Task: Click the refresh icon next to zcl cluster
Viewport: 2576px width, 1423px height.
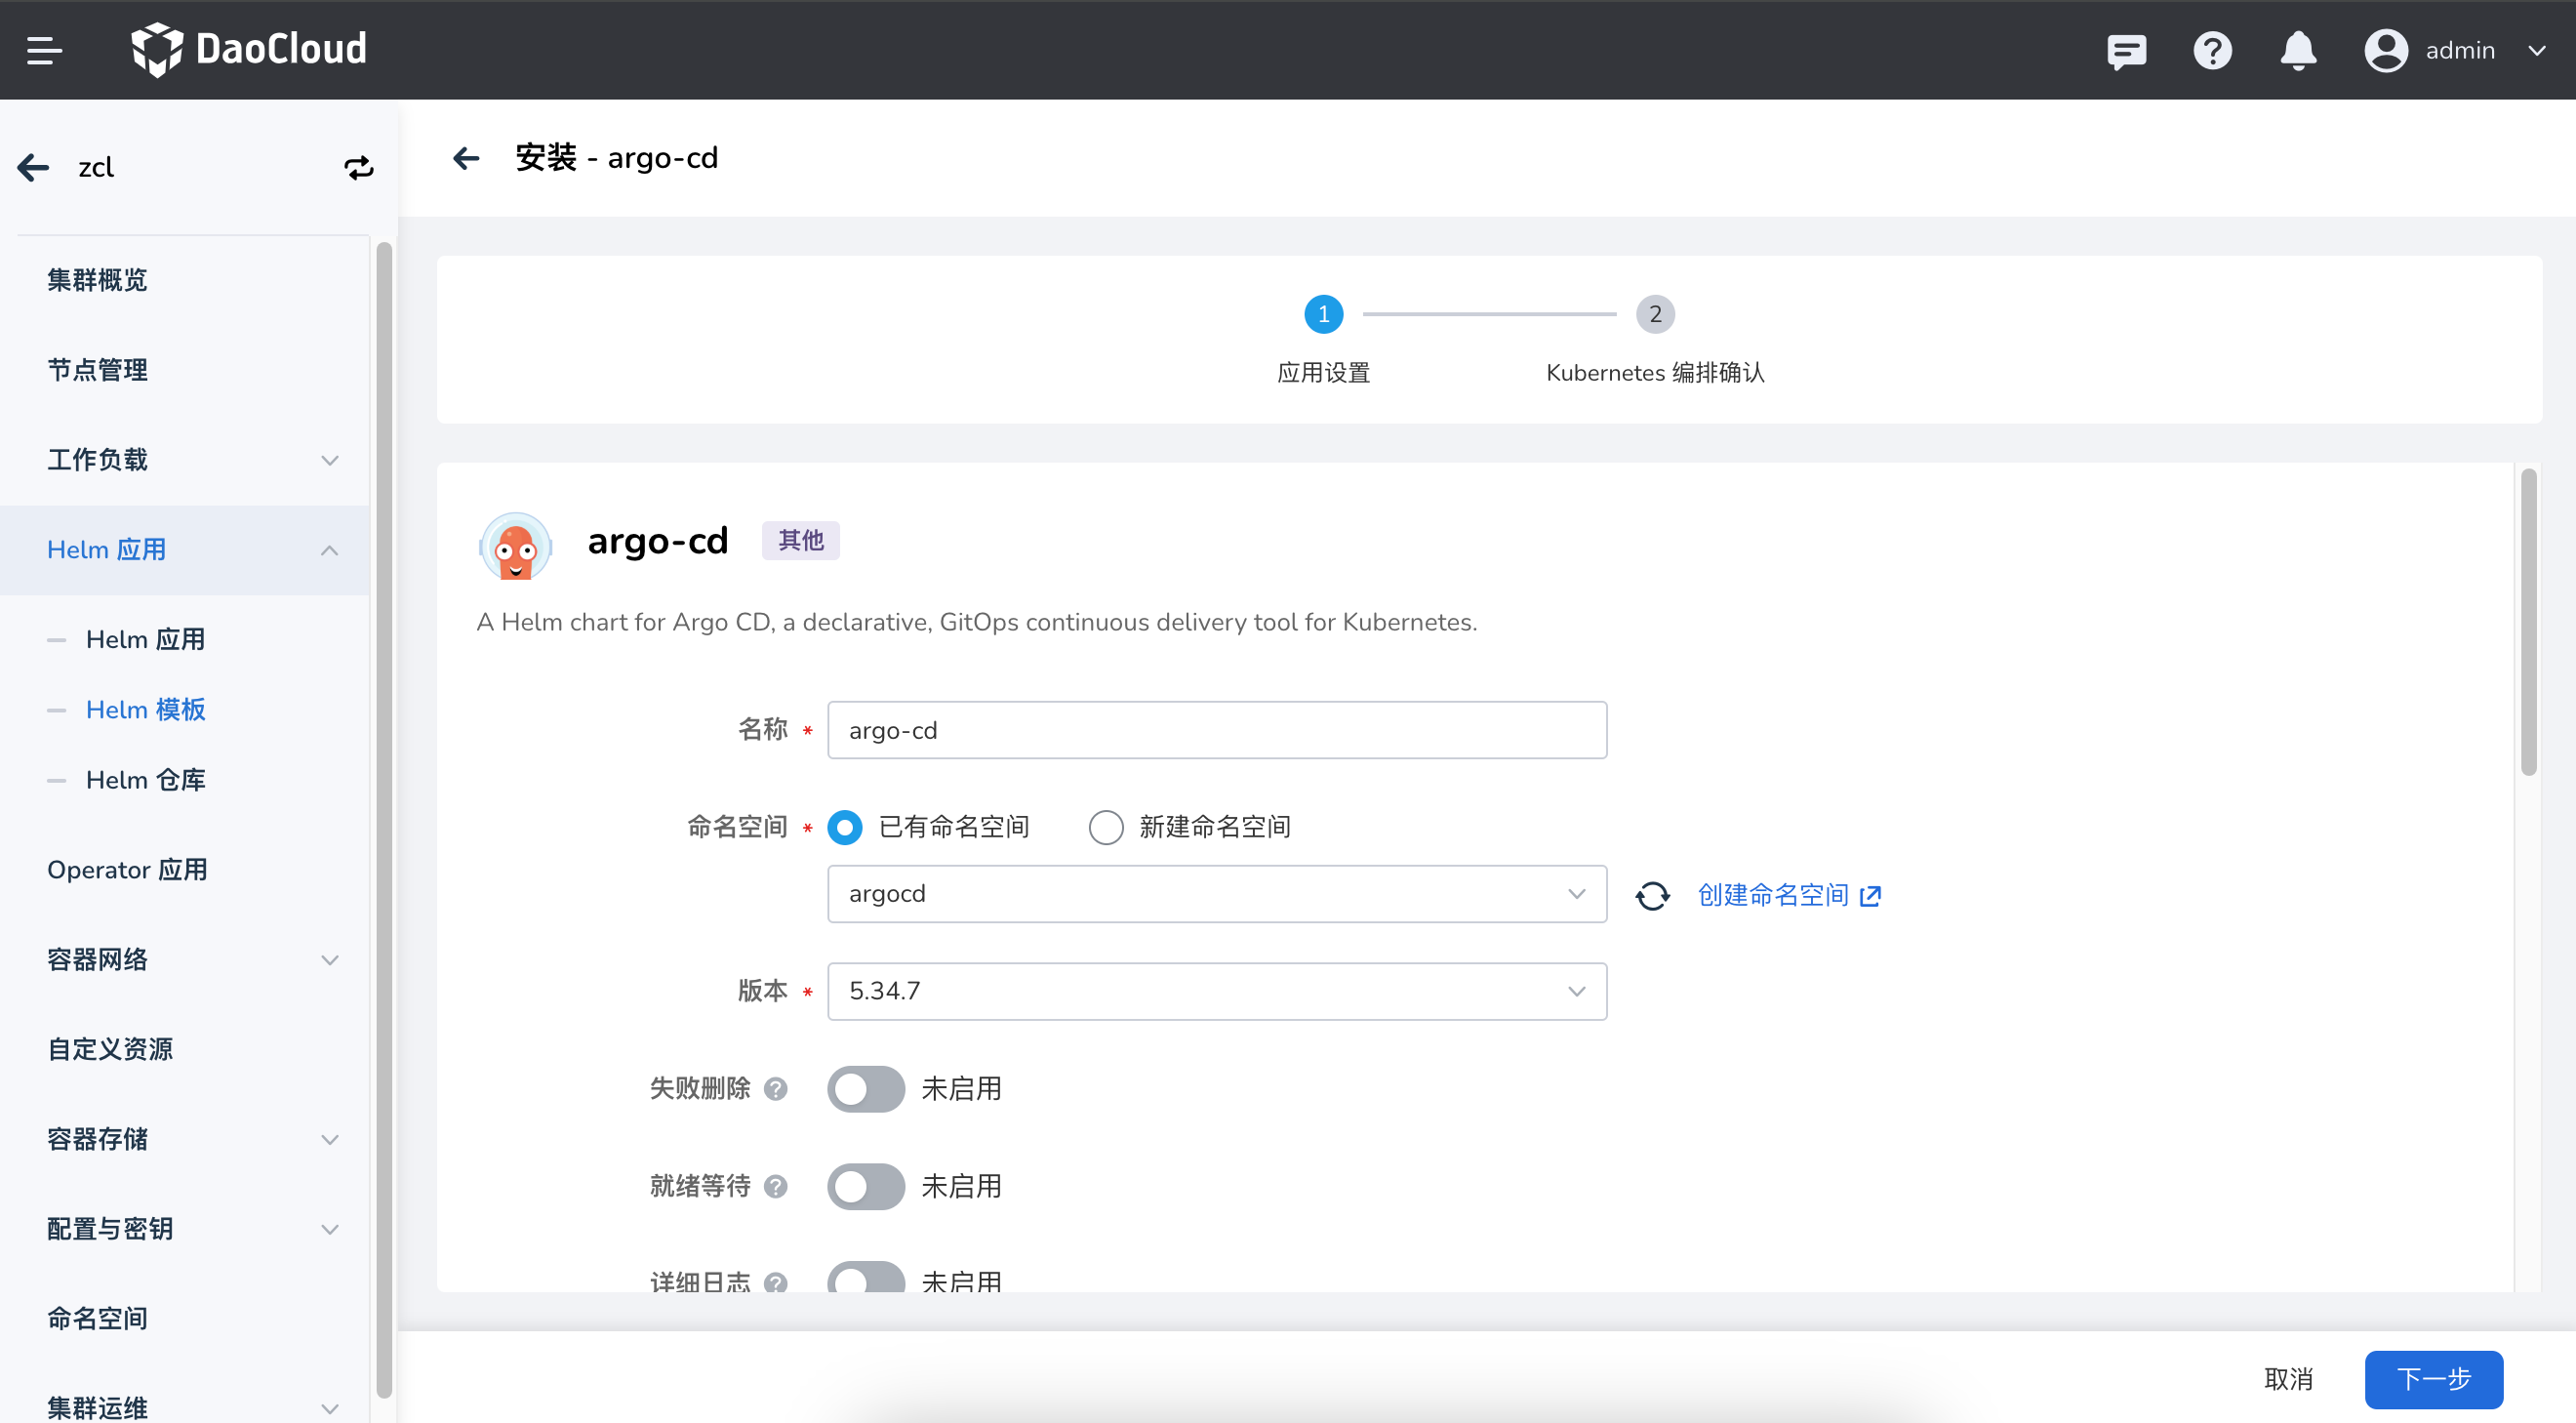Action: (x=358, y=167)
